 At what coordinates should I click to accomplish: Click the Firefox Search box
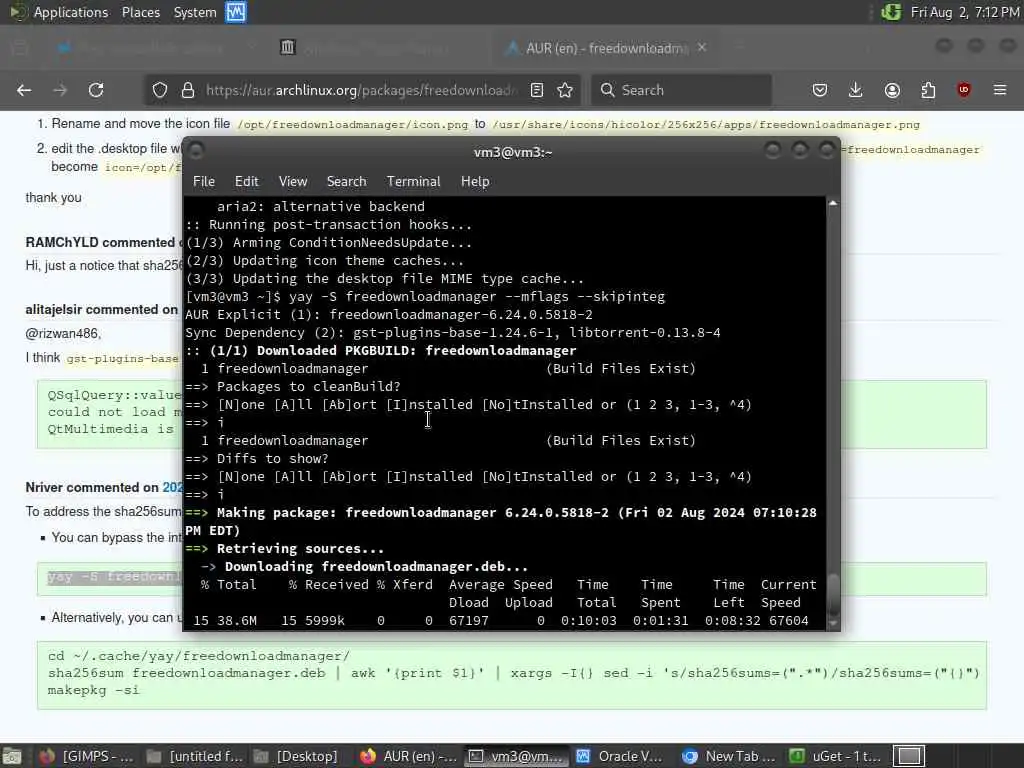coord(681,90)
